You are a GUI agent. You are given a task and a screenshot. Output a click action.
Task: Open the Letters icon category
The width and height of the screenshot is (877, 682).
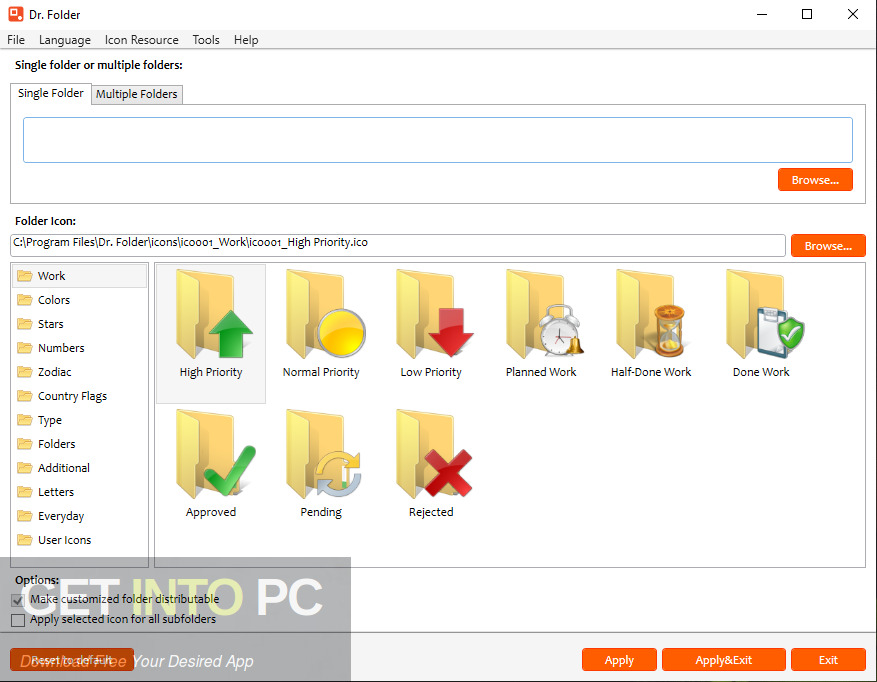[79, 492]
